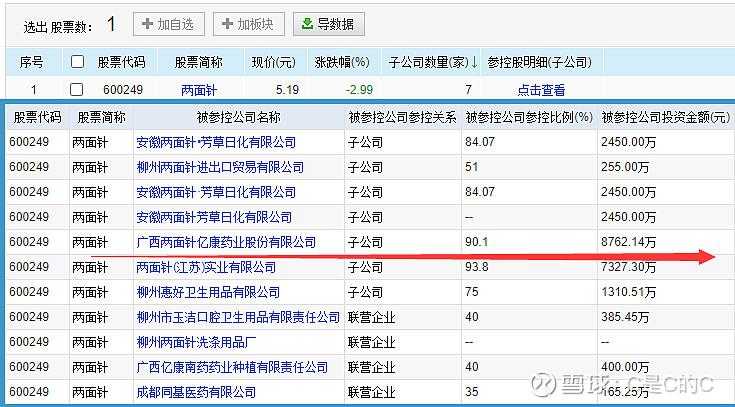
Task: Select the 涨跌幅(%) column header
Action: click(x=342, y=62)
